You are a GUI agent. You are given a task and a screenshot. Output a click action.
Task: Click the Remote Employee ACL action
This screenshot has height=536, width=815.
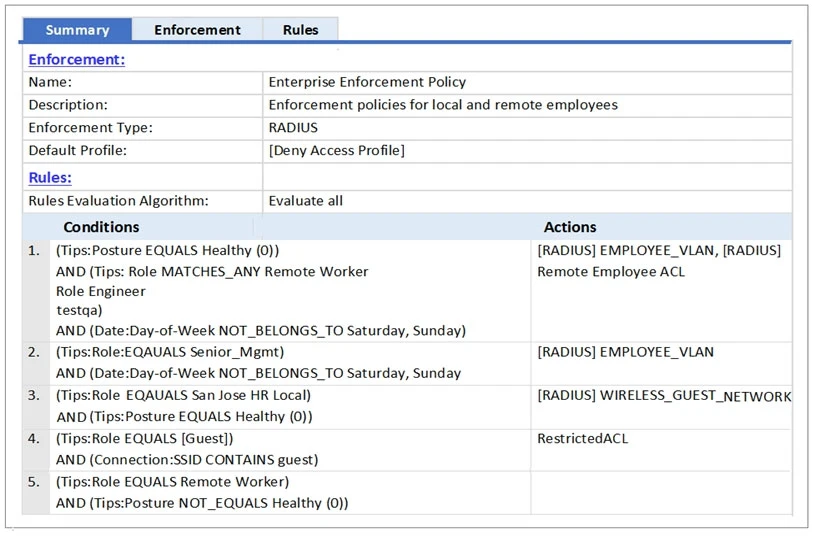(611, 272)
